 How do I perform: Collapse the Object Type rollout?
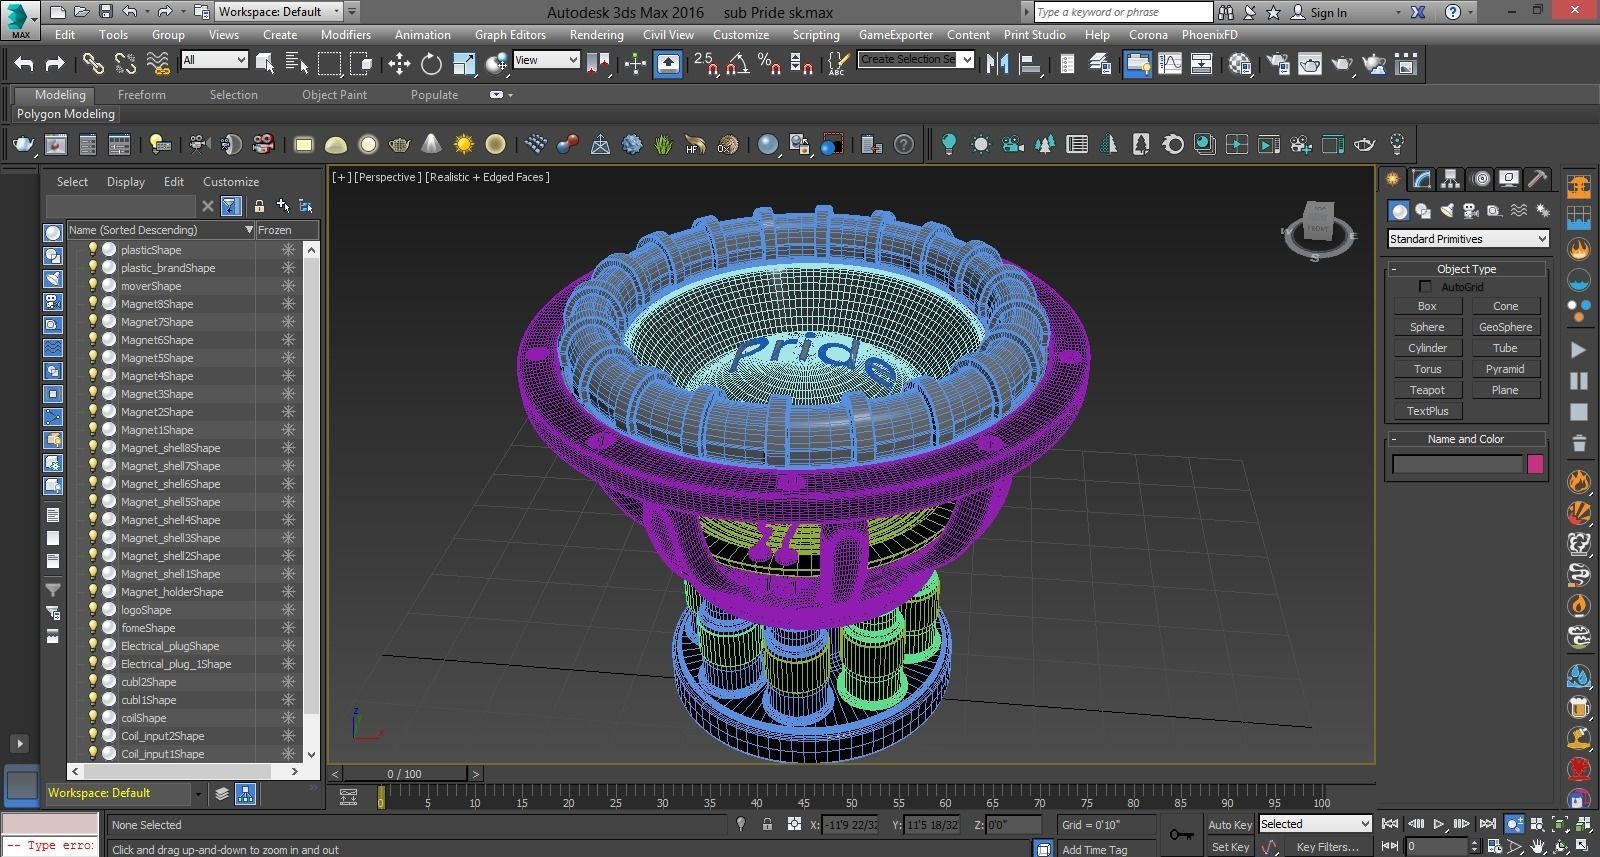click(1466, 269)
